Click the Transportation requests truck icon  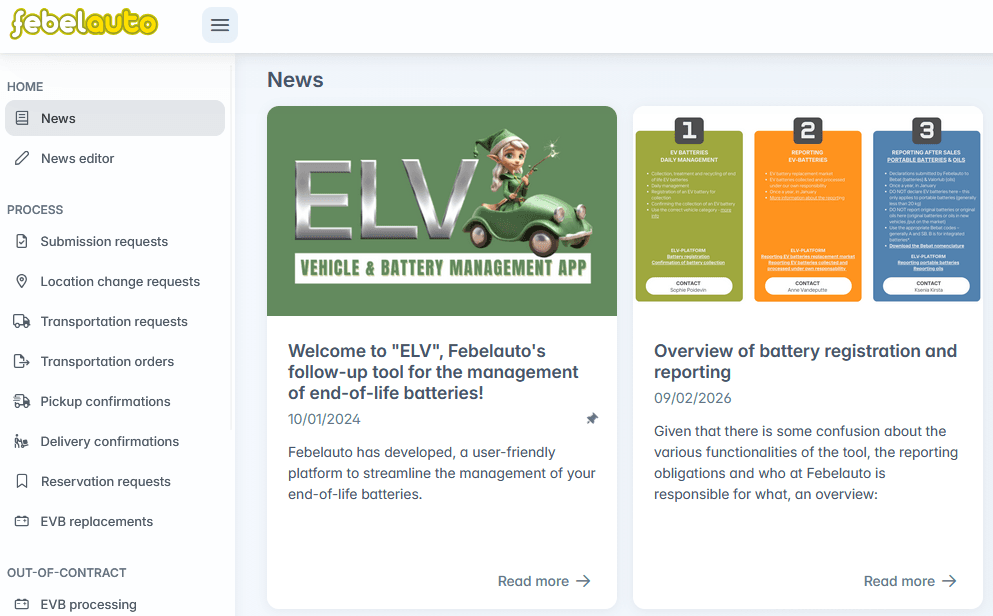tap(22, 321)
